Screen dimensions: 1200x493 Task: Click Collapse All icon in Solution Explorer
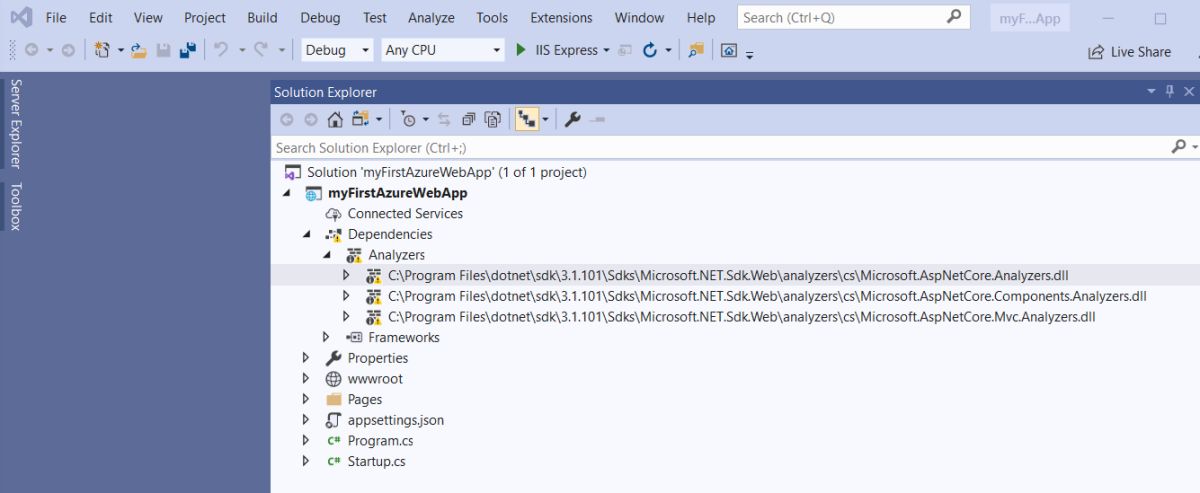[x=468, y=119]
